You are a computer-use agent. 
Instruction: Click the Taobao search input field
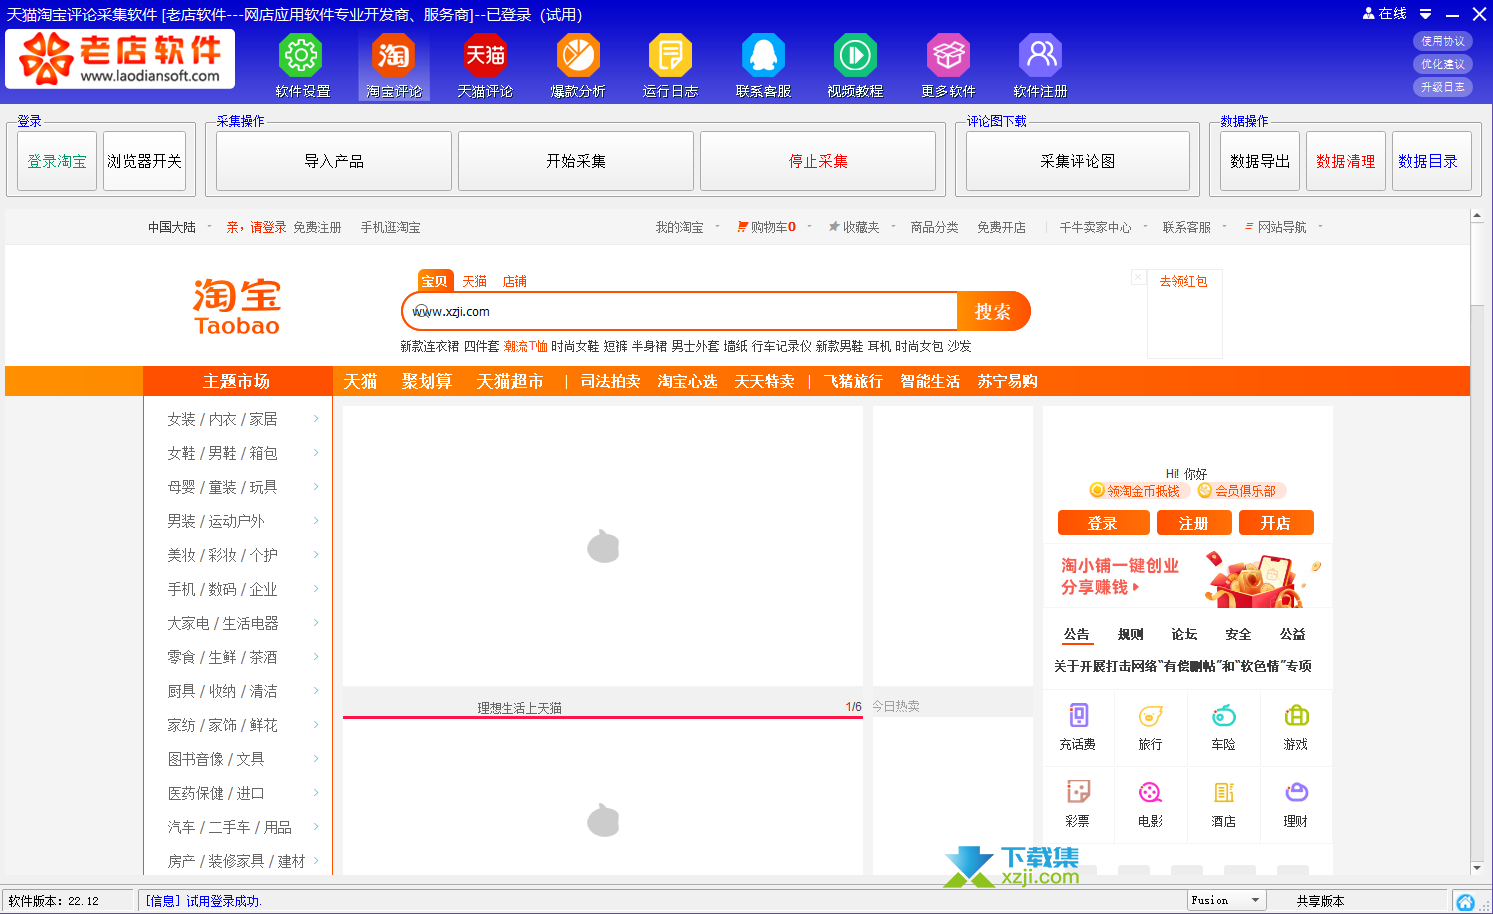680,311
